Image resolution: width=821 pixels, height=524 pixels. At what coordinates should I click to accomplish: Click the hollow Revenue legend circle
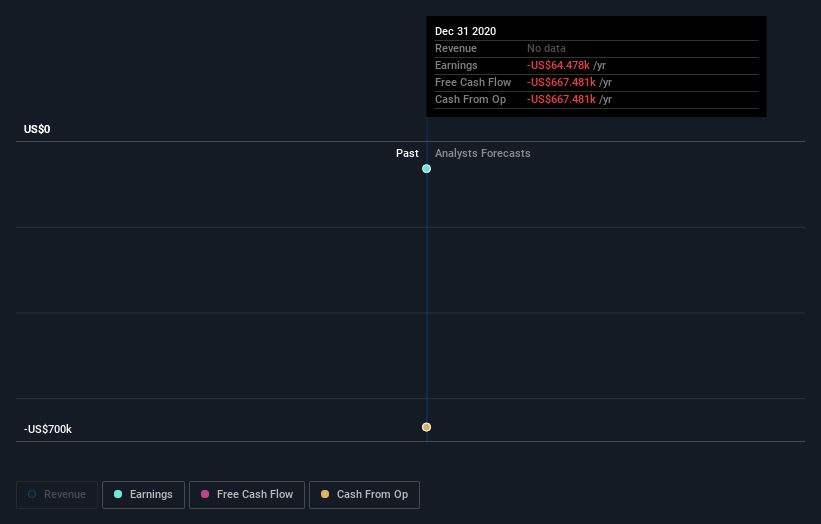pos(32,494)
